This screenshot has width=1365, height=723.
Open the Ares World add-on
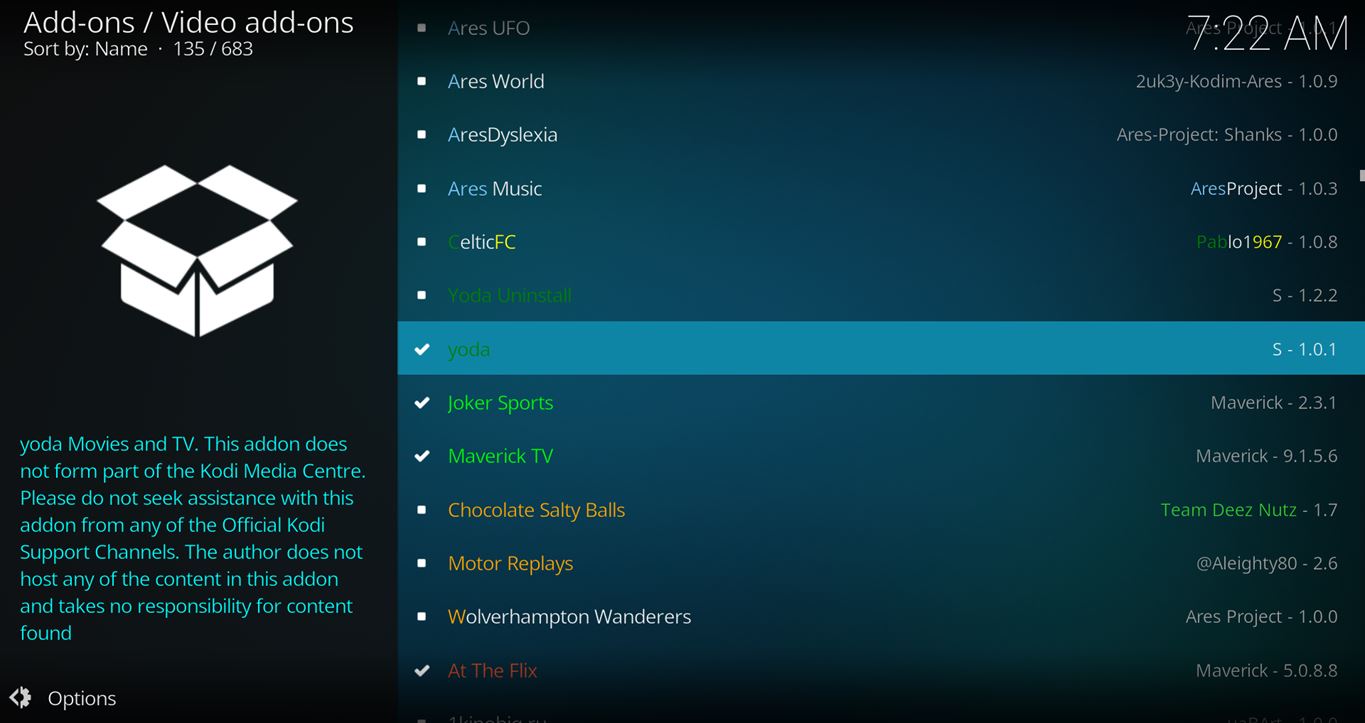(496, 81)
